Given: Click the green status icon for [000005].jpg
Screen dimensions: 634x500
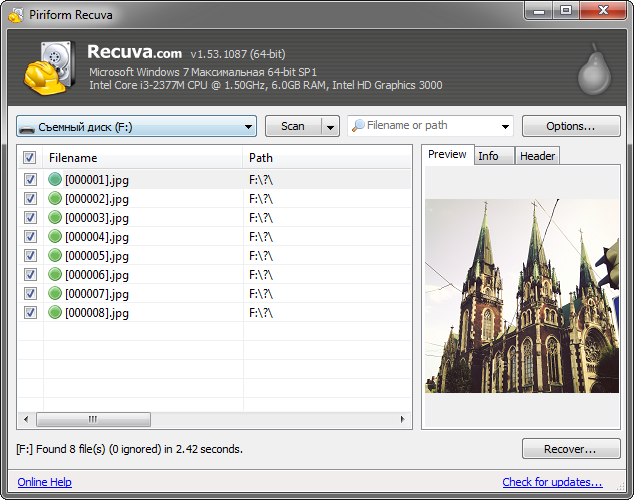Looking at the screenshot, I should pyautogui.click(x=55, y=255).
